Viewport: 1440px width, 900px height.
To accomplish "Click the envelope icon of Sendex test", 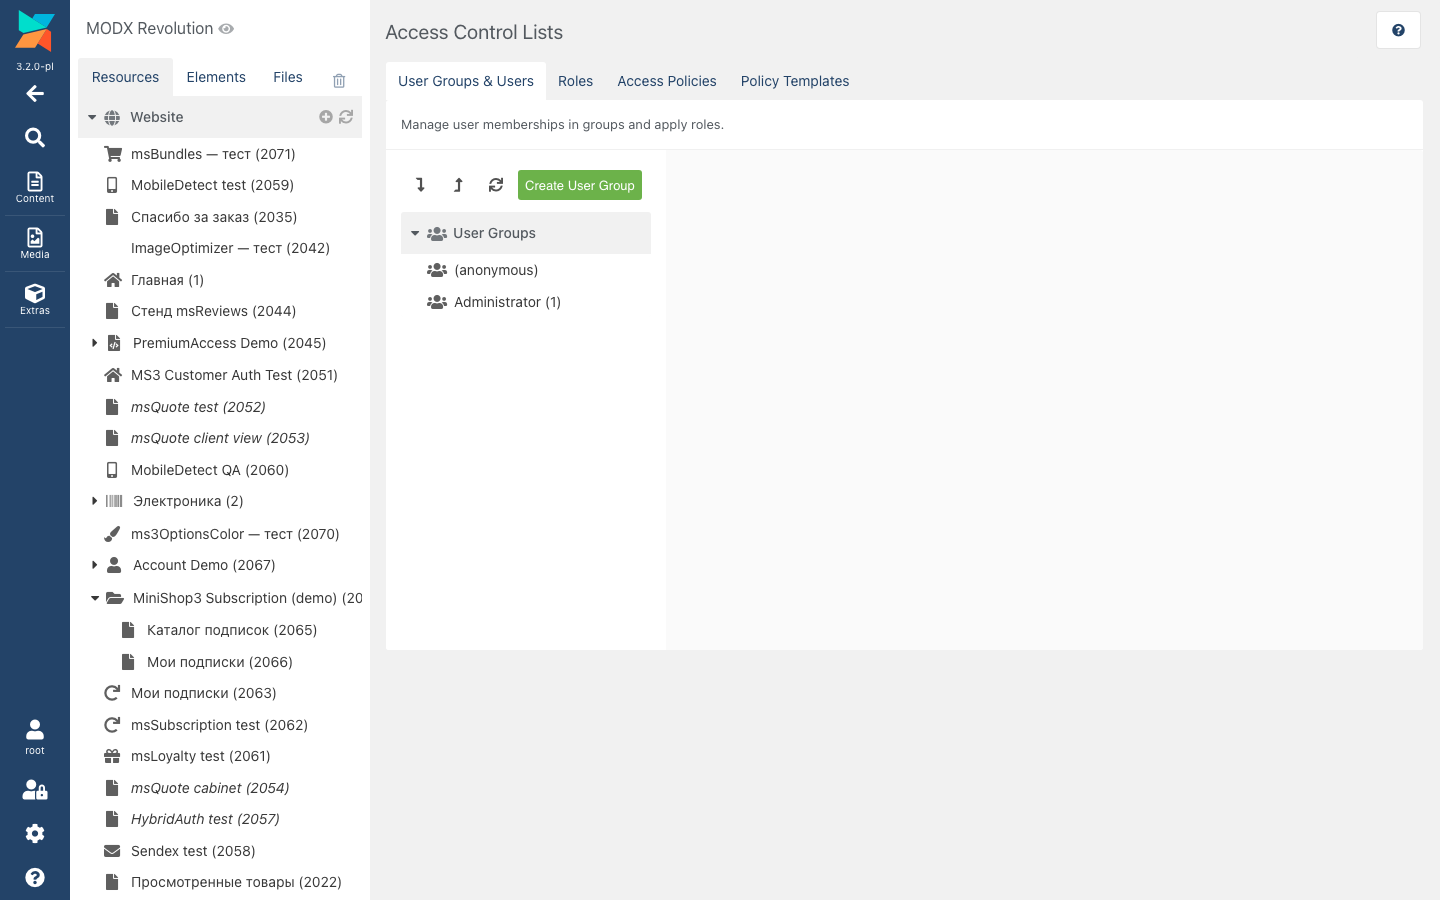I will click(113, 851).
